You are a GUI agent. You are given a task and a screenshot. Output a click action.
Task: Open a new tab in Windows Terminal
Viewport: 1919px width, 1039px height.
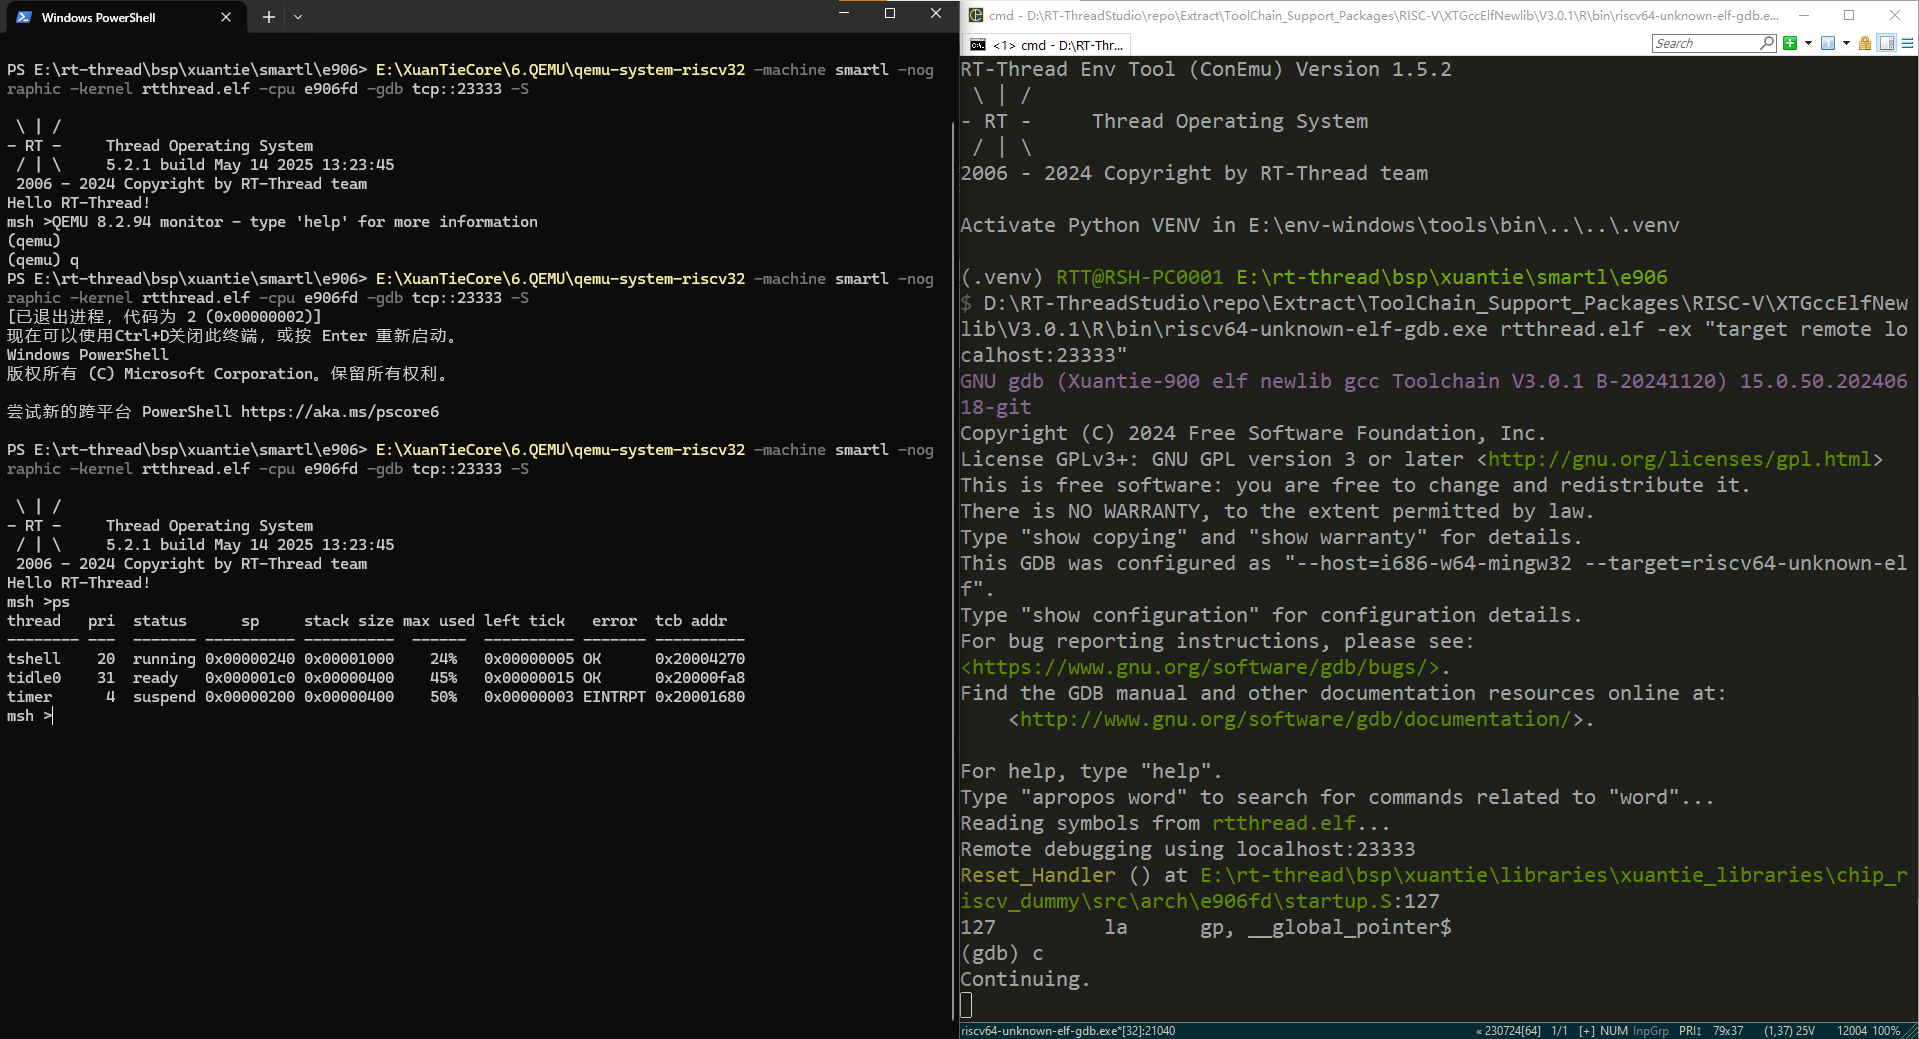pos(268,17)
